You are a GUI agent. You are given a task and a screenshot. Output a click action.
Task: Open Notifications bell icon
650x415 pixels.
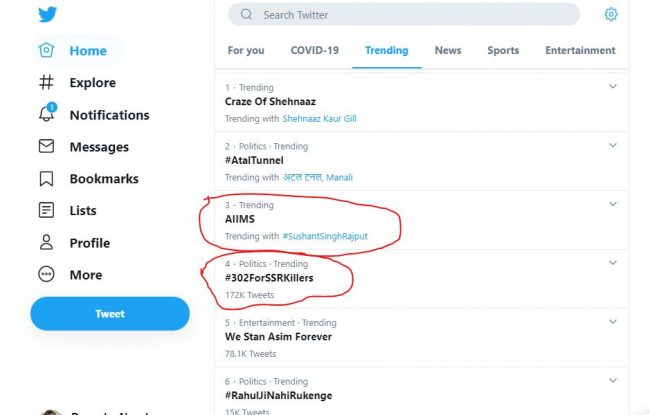(x=46, y=114)
